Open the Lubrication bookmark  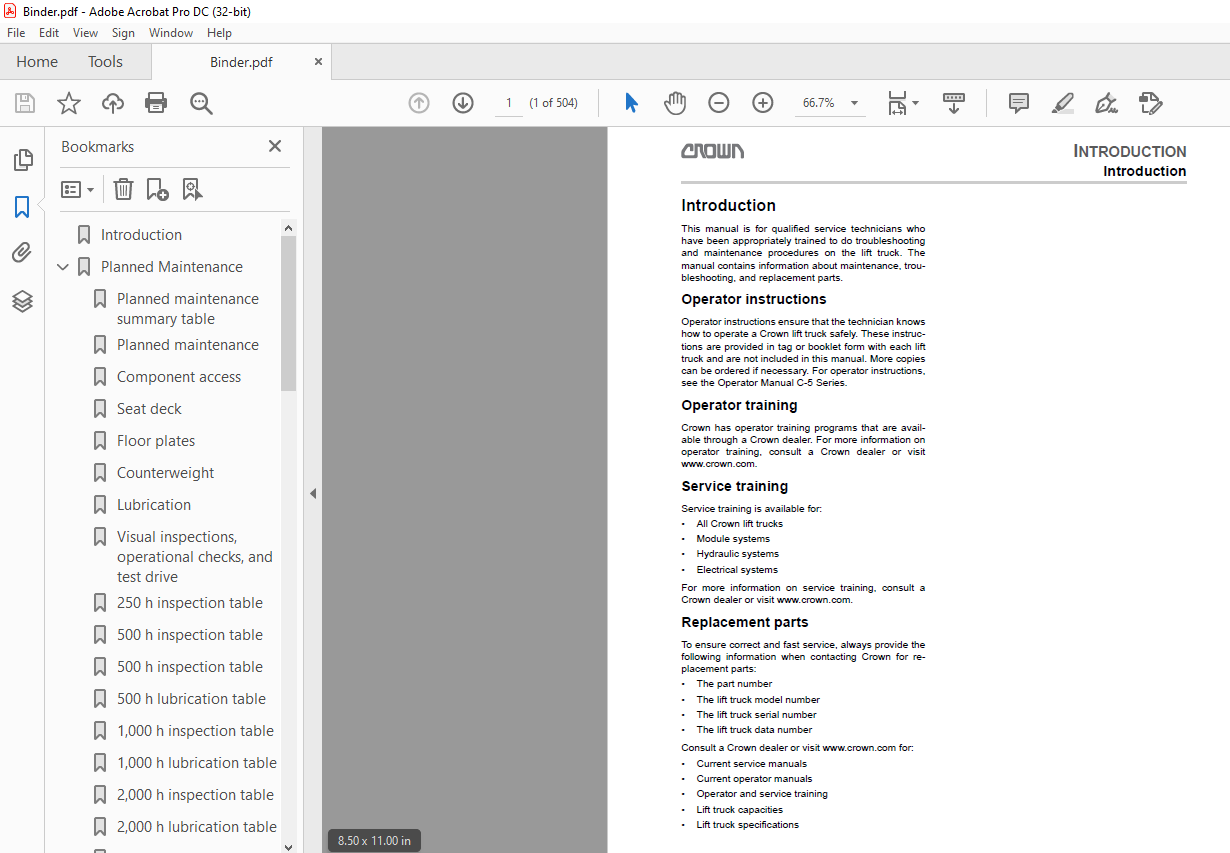coord(154,505)
